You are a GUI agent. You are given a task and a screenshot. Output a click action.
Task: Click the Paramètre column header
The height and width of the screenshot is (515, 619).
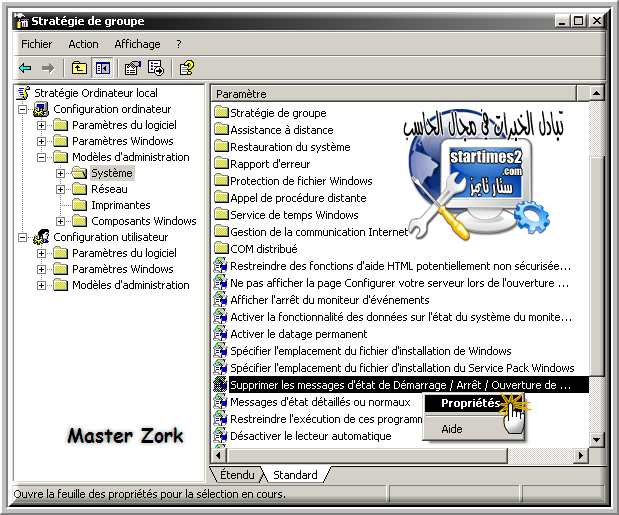click(394, 94)
